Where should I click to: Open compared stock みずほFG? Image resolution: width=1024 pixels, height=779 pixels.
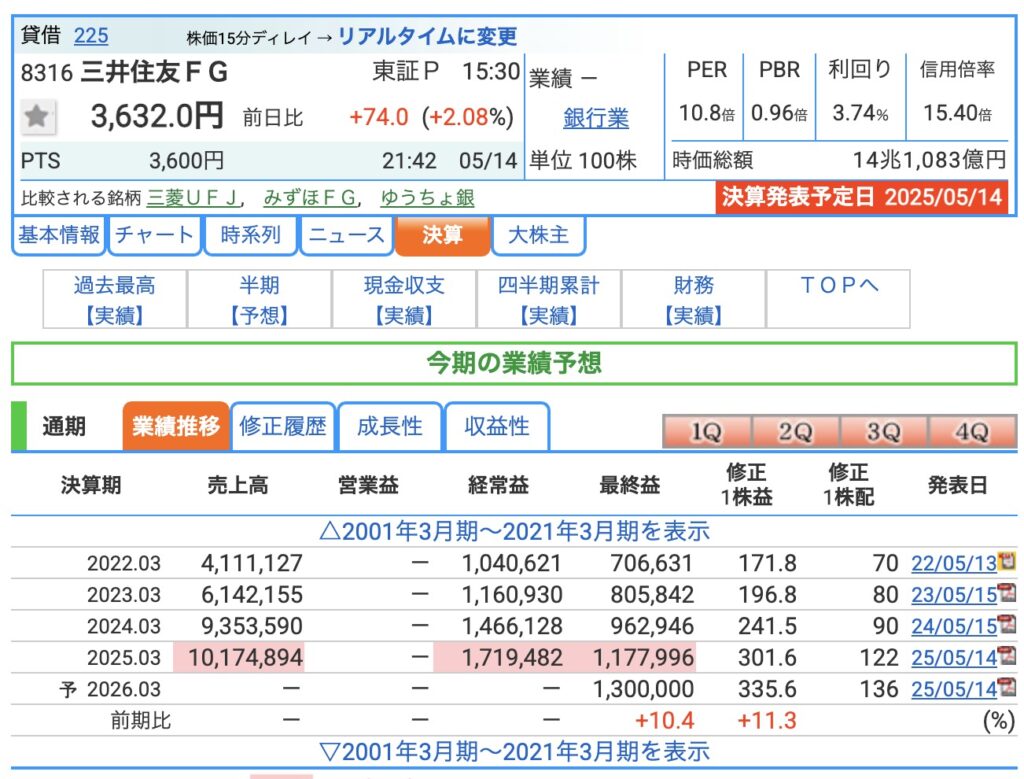tap(310, 198)
